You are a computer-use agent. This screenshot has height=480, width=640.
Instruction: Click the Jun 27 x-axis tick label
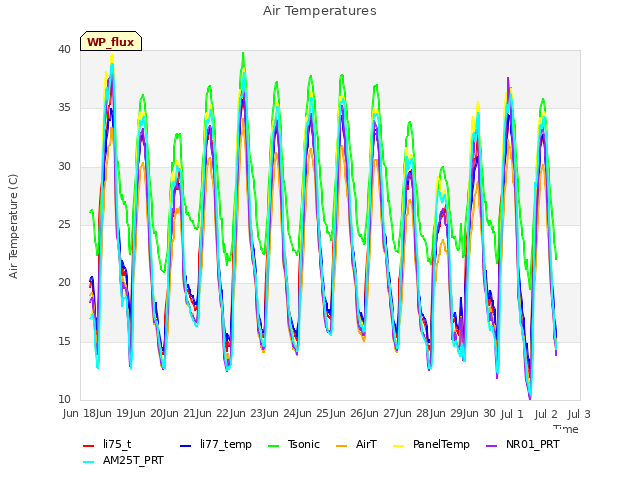[x=379, y=413]
